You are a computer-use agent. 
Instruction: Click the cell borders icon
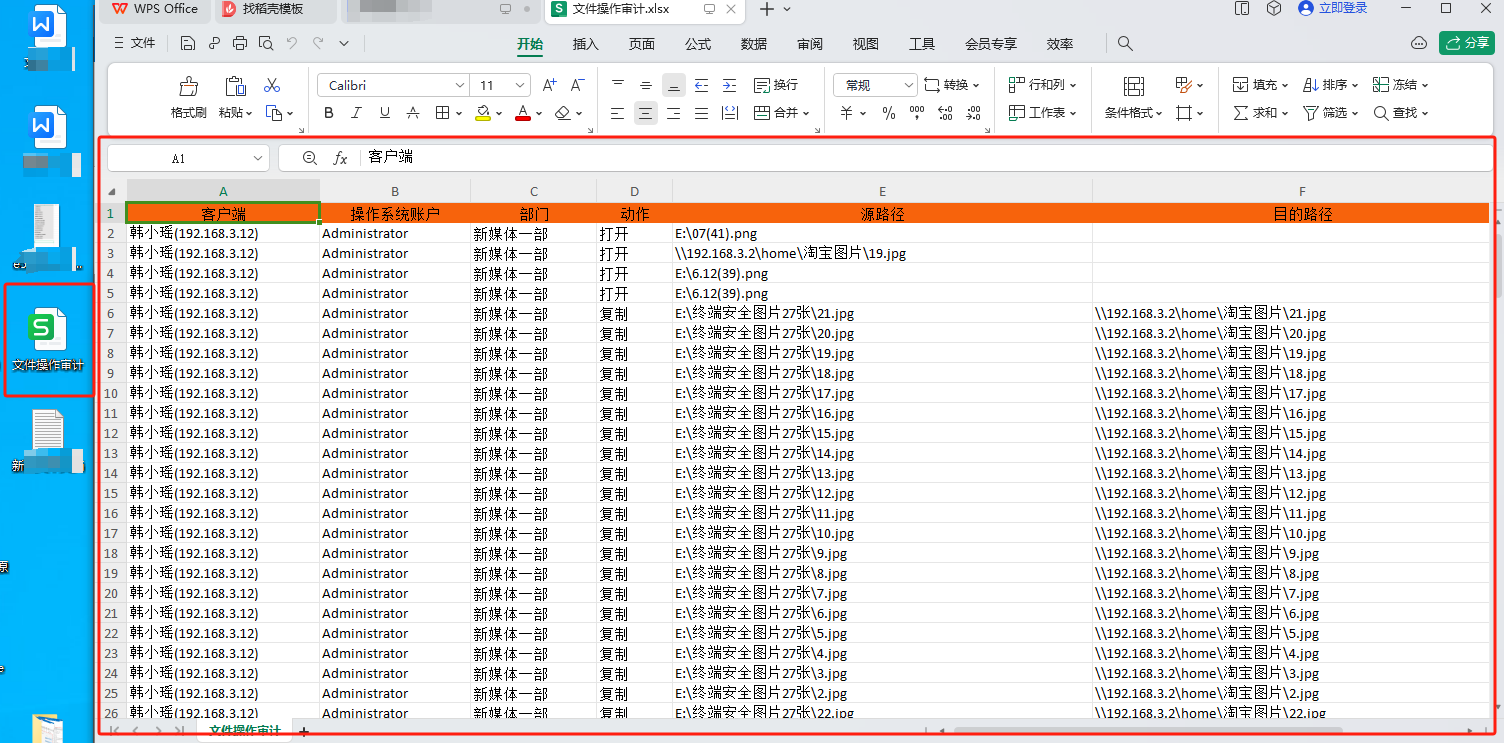[442, 113]
